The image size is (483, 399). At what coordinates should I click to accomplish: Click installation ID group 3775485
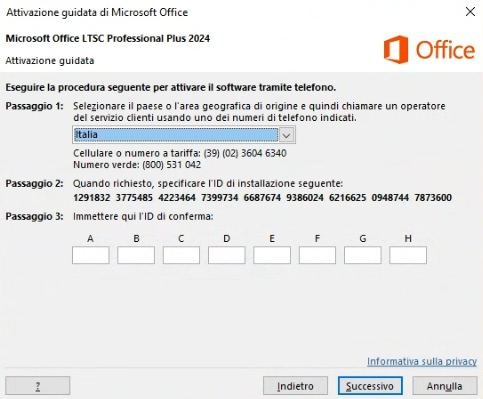pos(134,198)
